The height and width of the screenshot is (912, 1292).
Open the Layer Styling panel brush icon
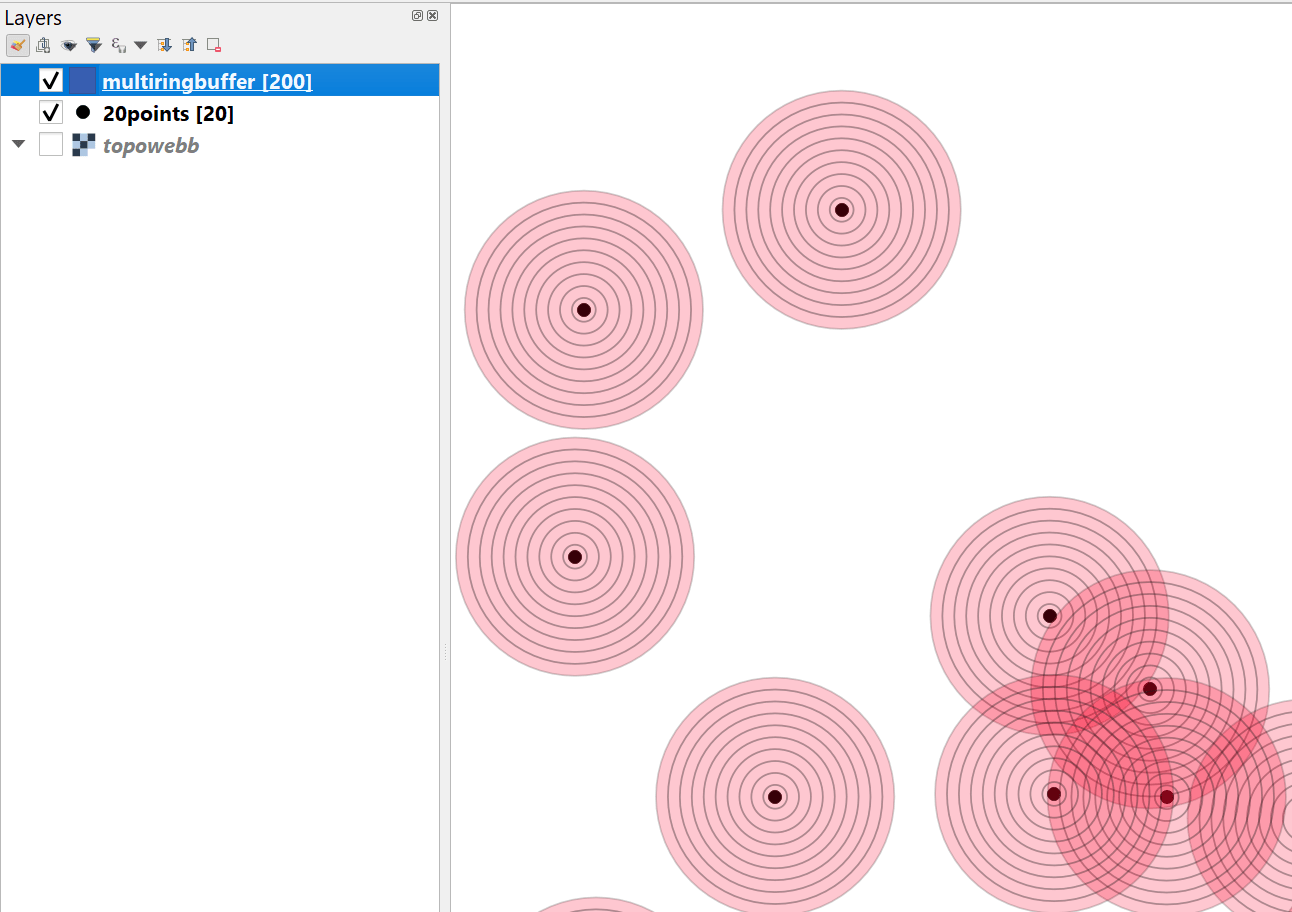click(17, 45)
